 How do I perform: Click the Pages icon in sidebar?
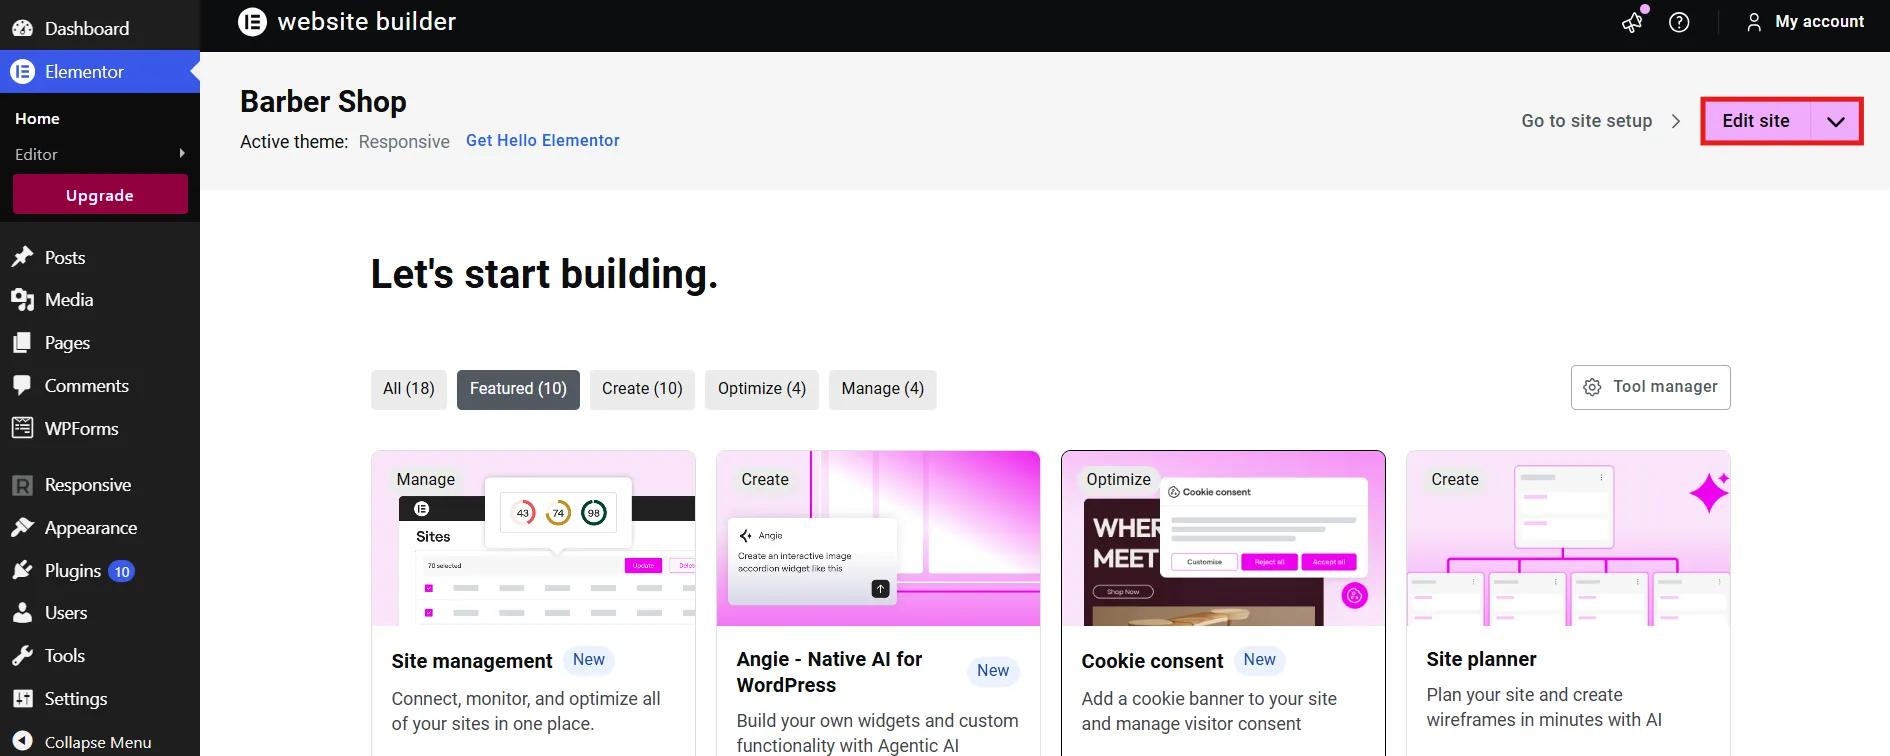(22, 343)
